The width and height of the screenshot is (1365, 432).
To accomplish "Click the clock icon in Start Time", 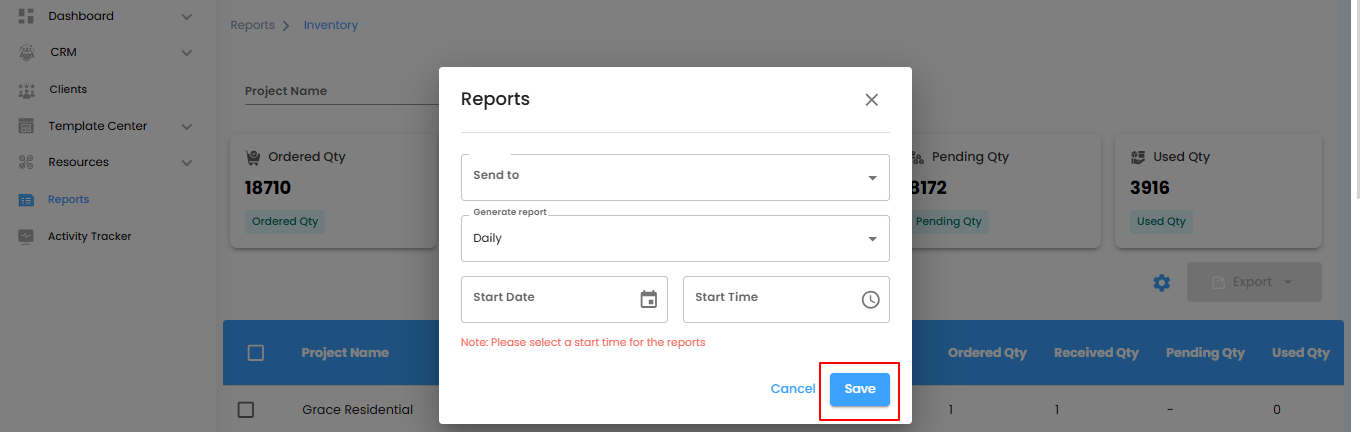I will point(870,299).
